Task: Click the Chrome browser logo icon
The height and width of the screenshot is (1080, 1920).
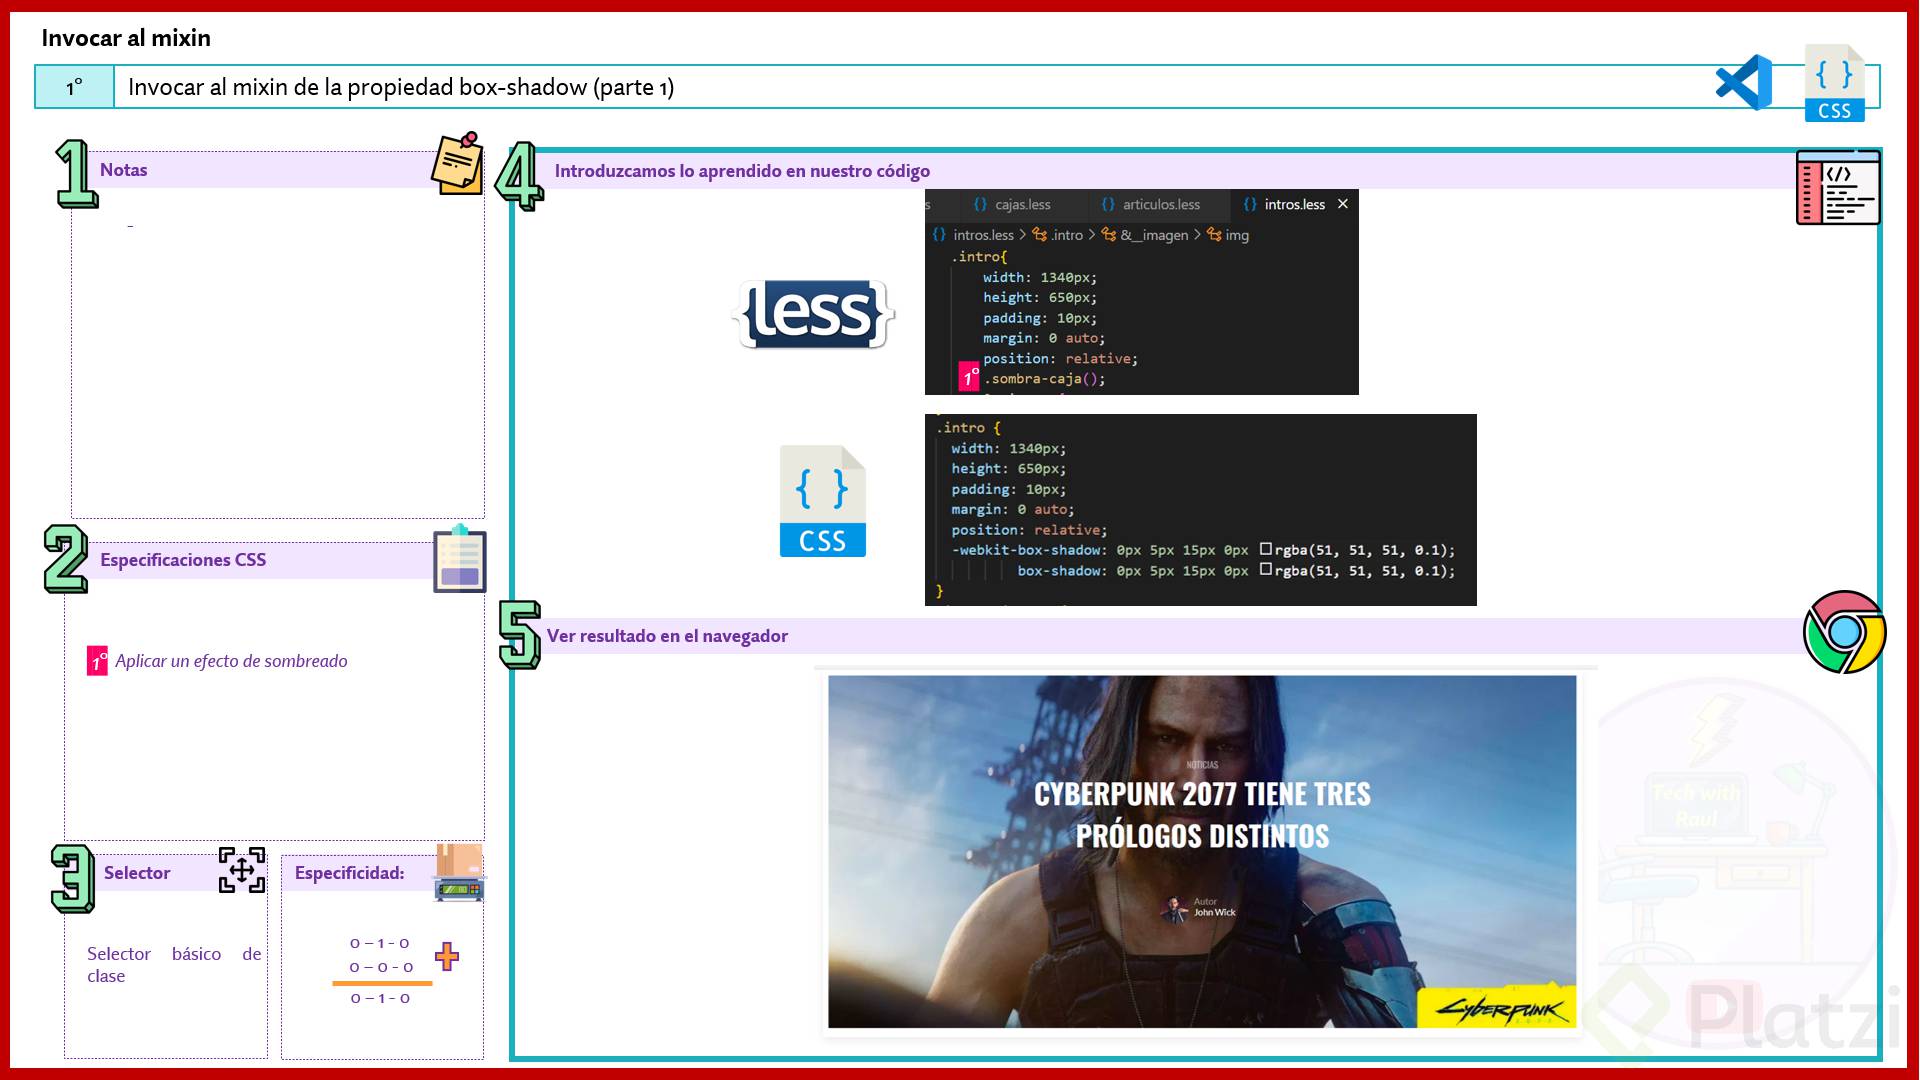Action: [x=1844, y=632]
